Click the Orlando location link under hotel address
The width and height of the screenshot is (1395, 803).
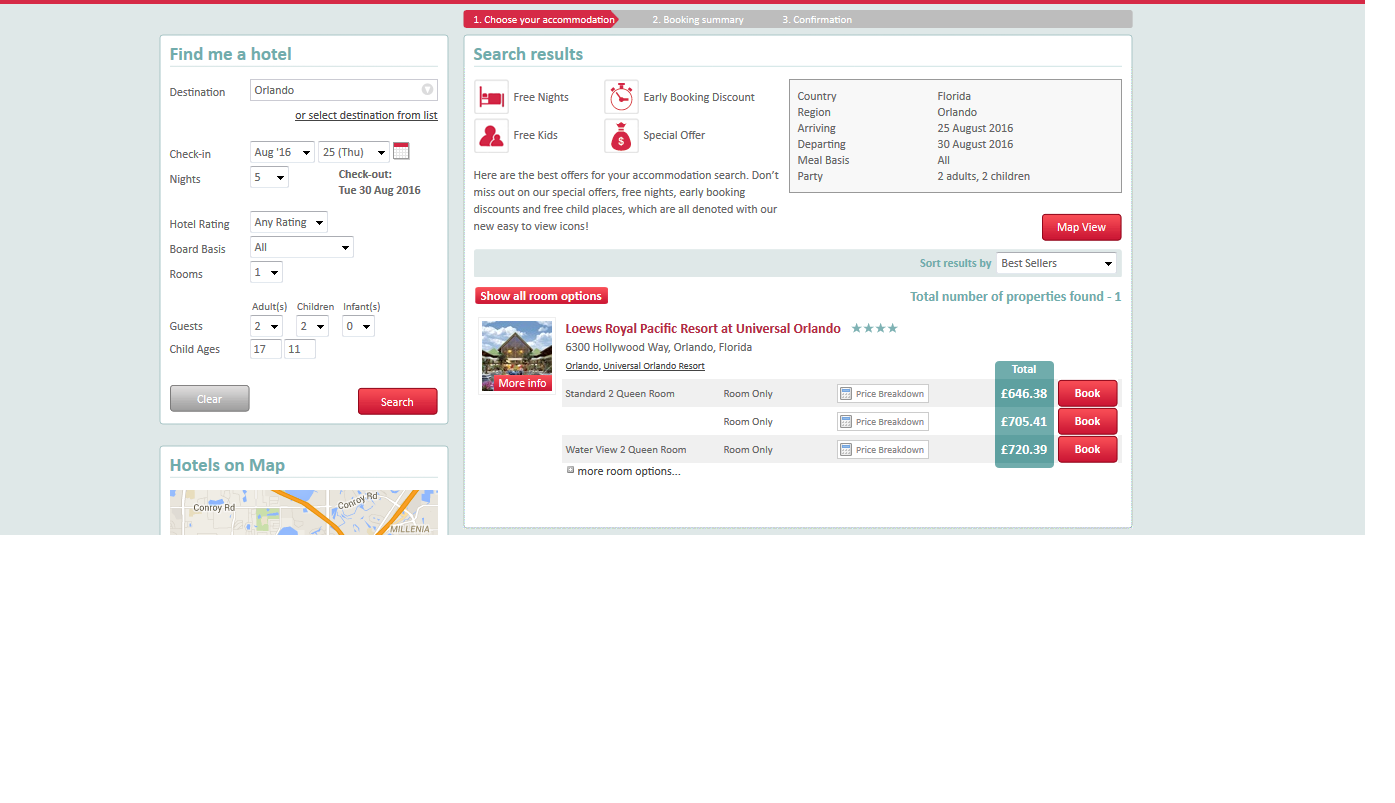pyautogui.click(x=582, y=366)
